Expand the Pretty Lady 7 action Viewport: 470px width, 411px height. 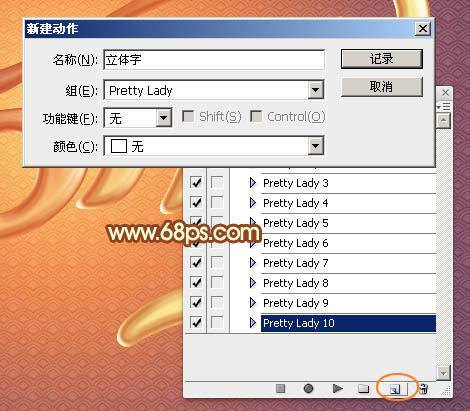[x=253, y=263]
